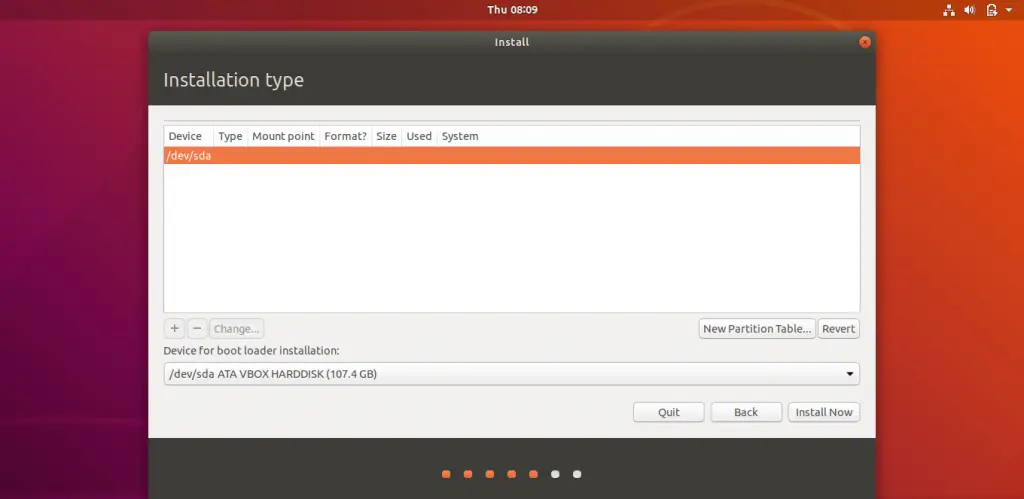1024x499 pixels.
Task: Click the Mount point column header
Action: [283, 136]
